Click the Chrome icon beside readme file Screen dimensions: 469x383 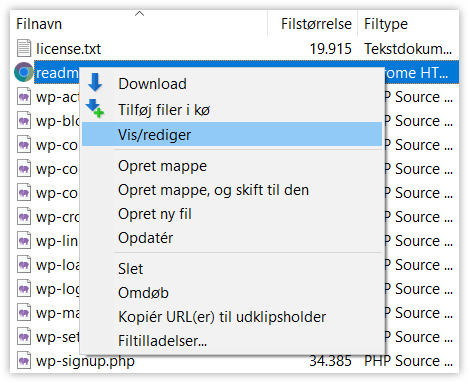[24, 72]
